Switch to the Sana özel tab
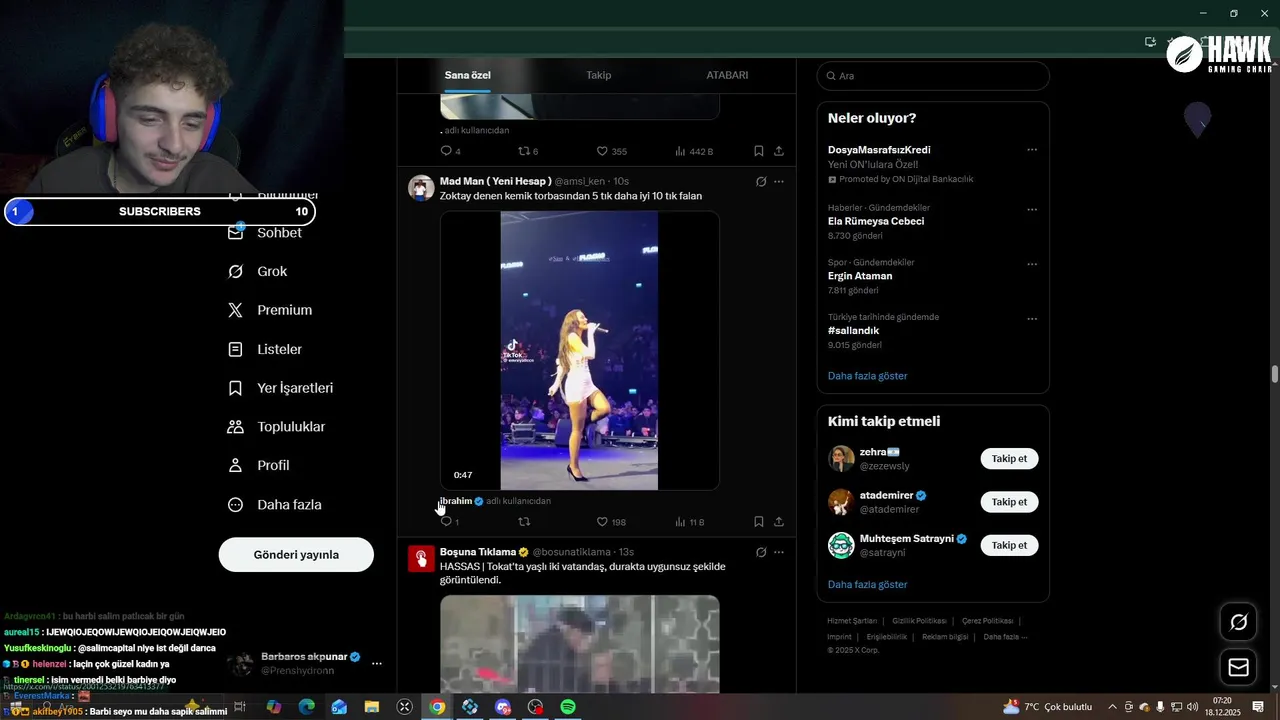This screenshot has height=720, width=1280. click(467, 75)
